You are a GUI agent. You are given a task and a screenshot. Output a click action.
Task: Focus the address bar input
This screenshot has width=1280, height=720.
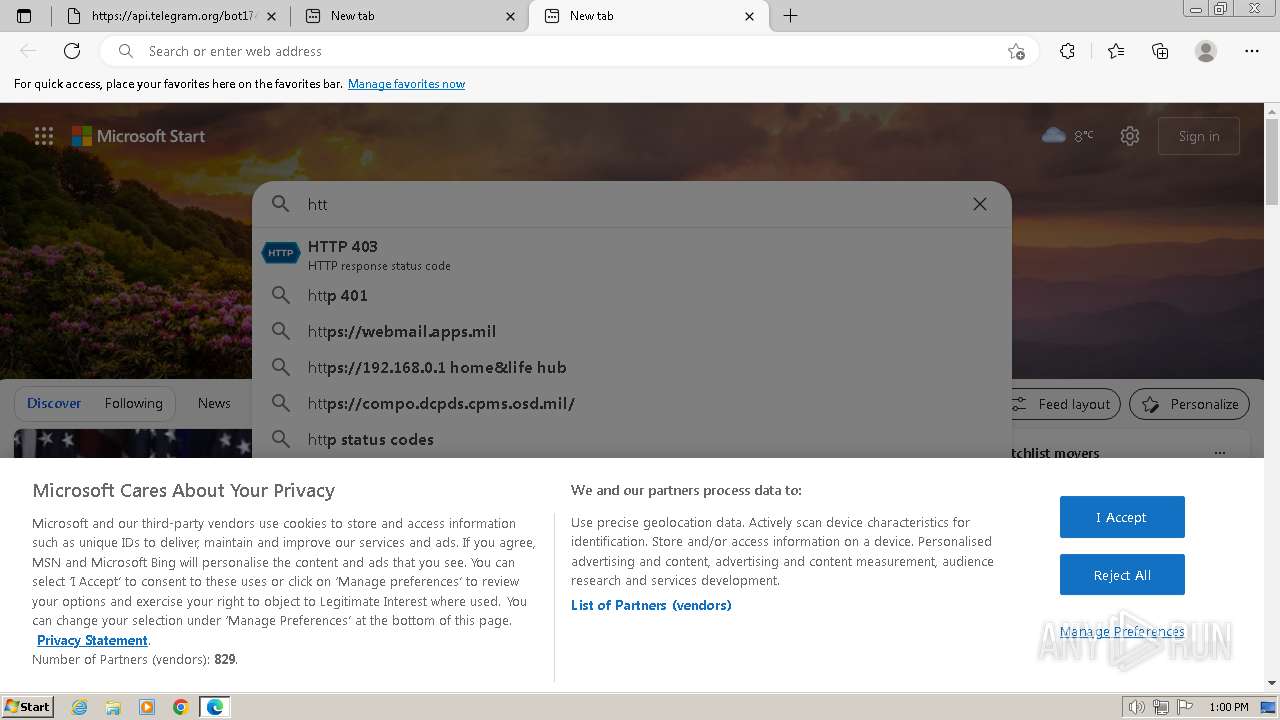(x=570, y=51)
